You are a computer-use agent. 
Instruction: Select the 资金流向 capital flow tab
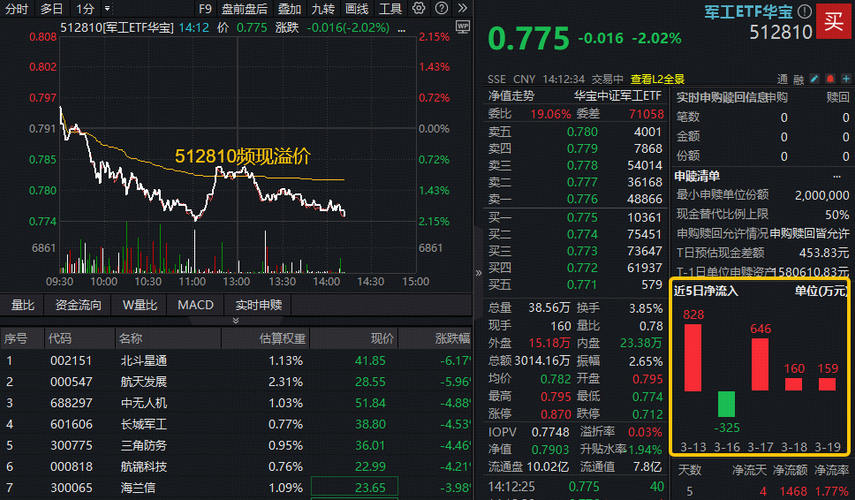(78, 305)
